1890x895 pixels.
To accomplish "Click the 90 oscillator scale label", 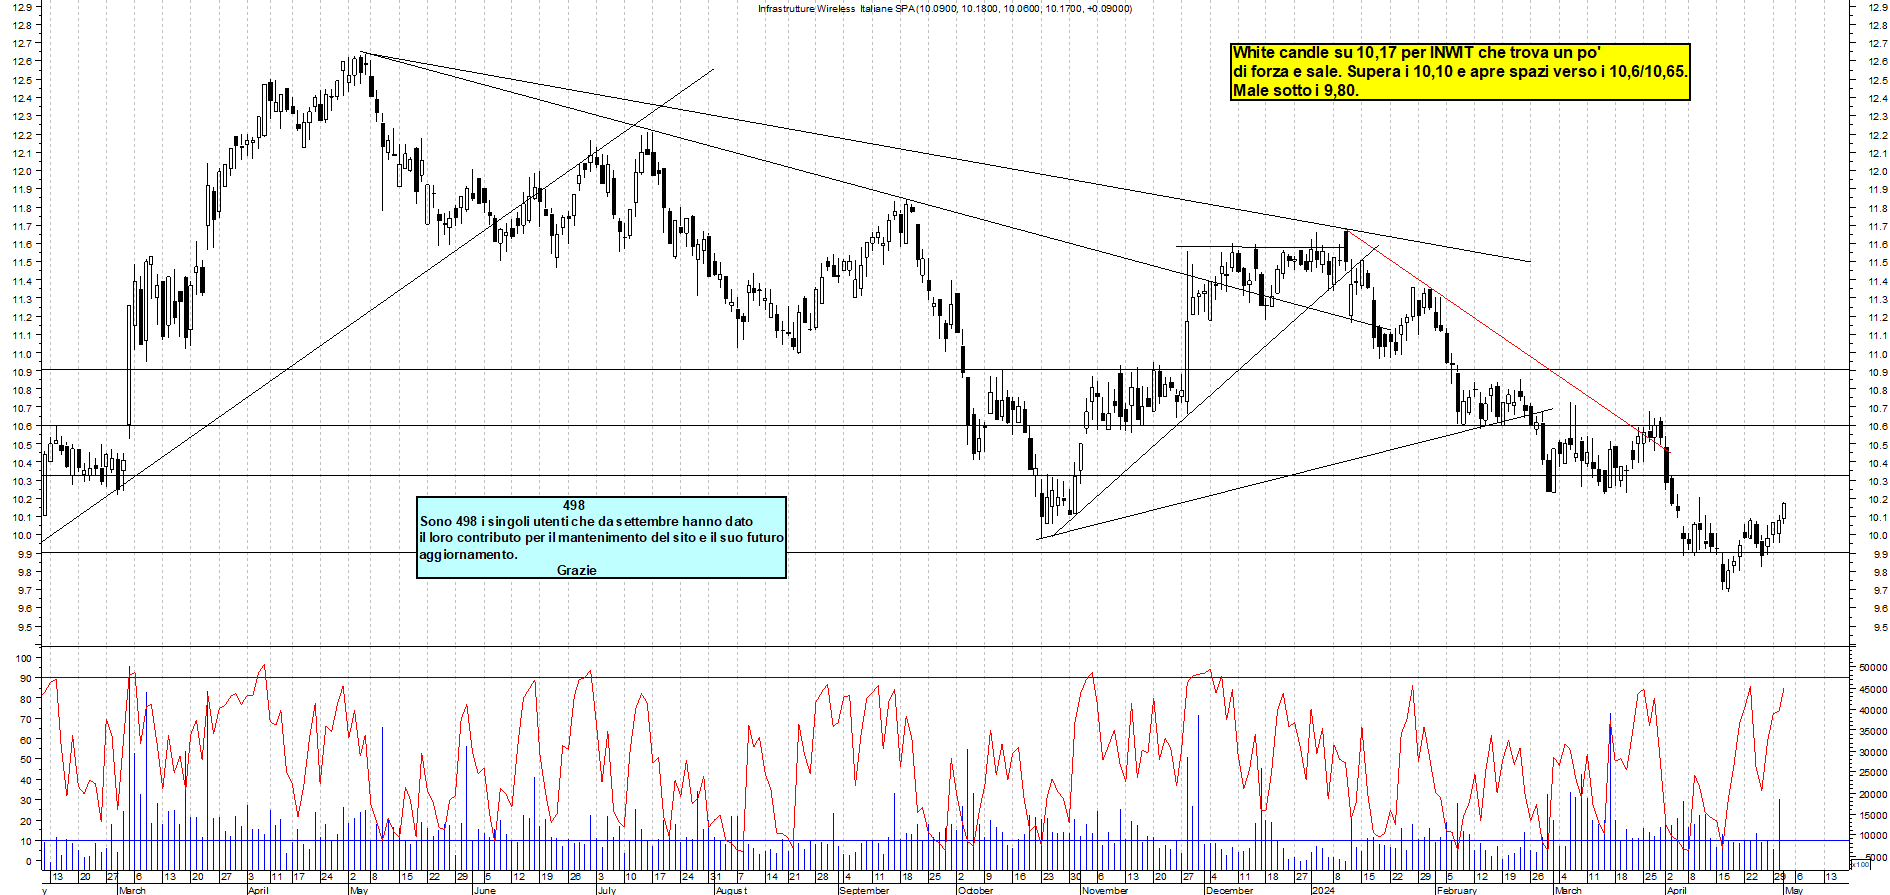I will (x=26, y=679).
